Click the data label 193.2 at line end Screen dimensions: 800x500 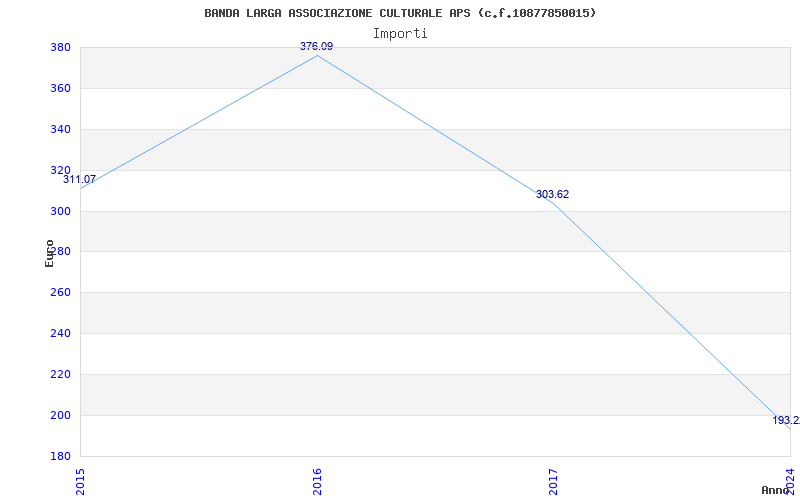[786, 420]
